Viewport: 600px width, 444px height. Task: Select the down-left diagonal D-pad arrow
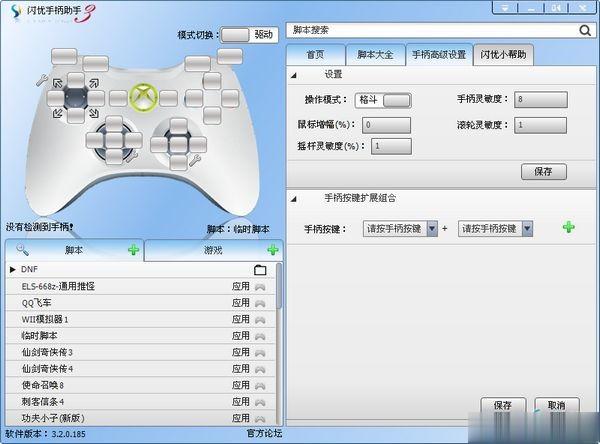click(58, 113)
